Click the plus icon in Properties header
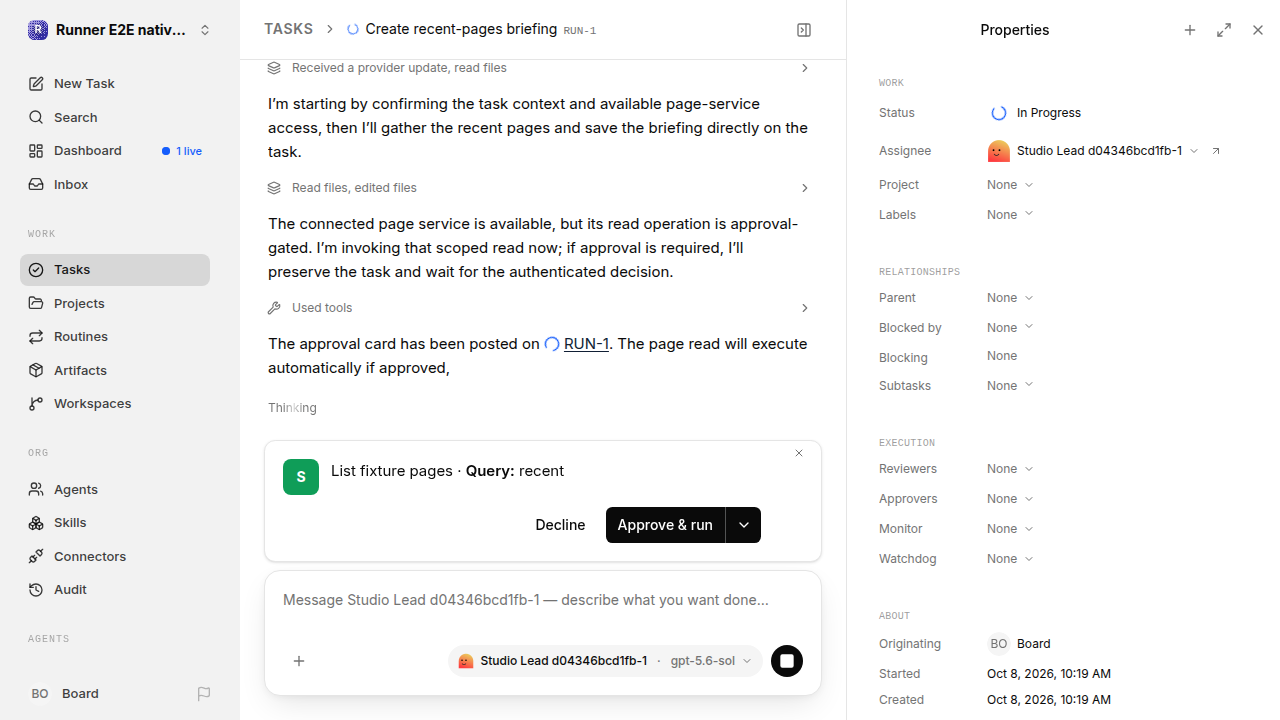The height and width of the screenshot is (720, 1280). [x=1190, y=30]
